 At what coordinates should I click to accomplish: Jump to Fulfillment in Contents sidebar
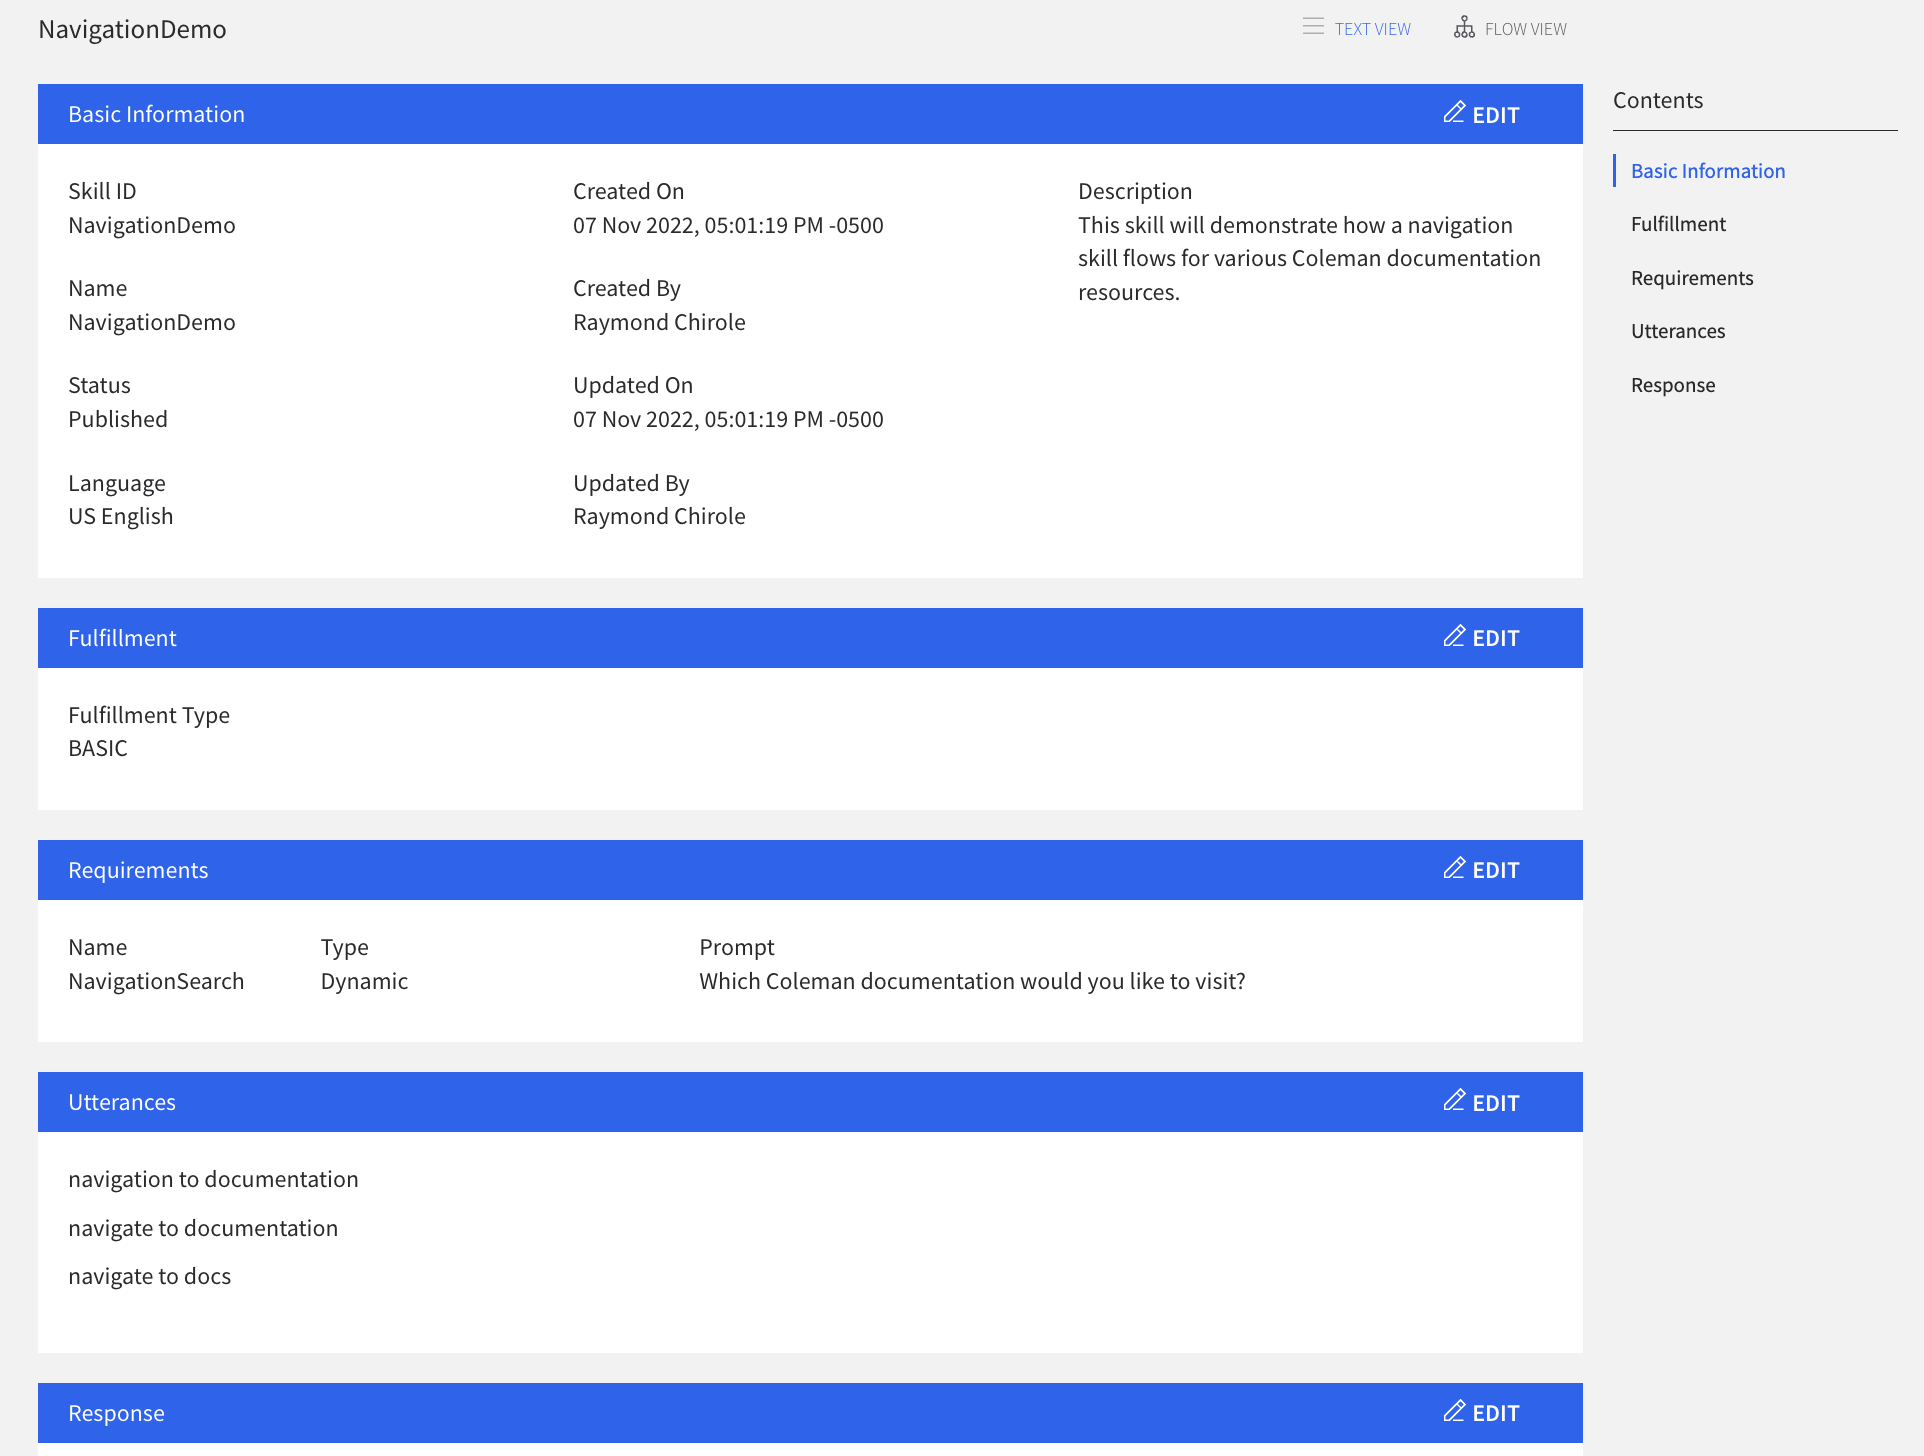1678,224
